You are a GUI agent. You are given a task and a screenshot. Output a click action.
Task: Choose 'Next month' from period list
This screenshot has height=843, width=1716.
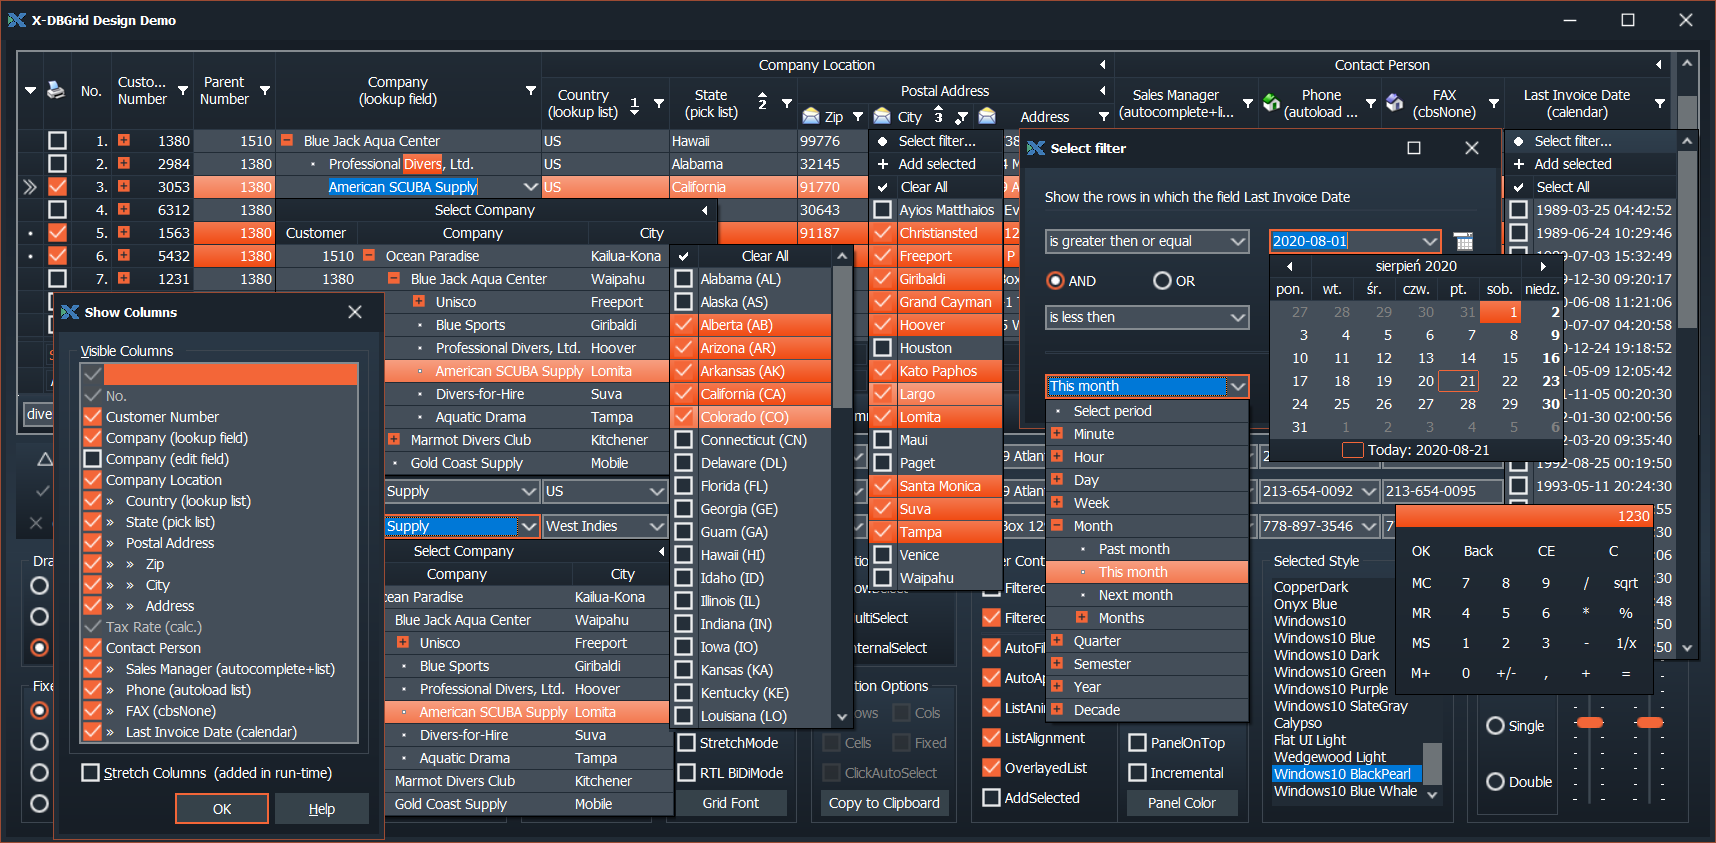pyautogui.click(x=1135, y=595)
